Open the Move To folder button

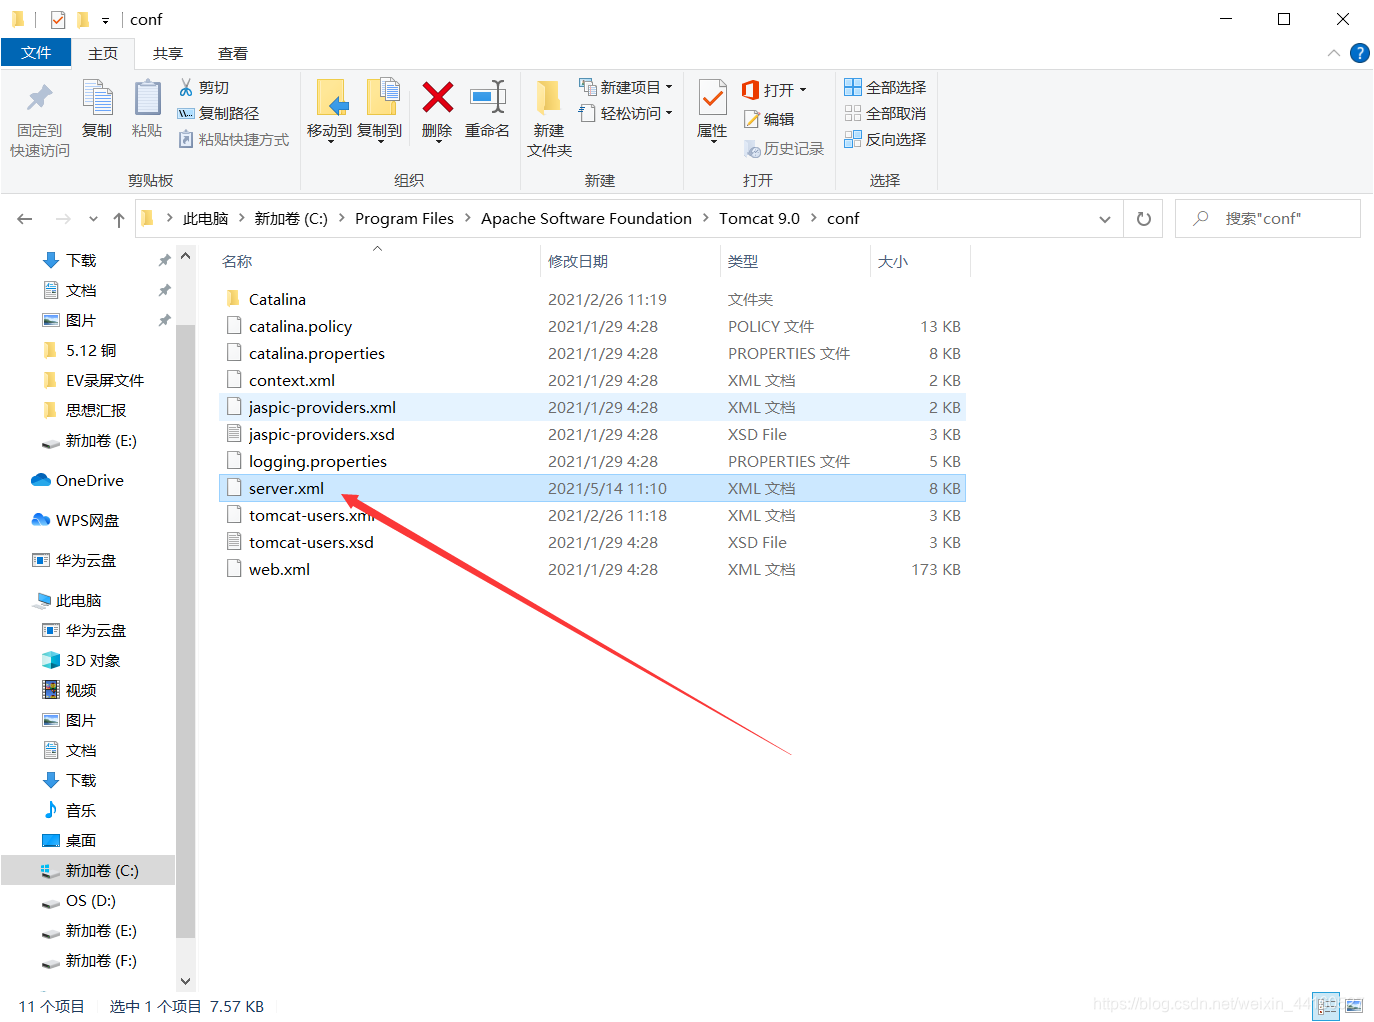(x=330, y=111)
